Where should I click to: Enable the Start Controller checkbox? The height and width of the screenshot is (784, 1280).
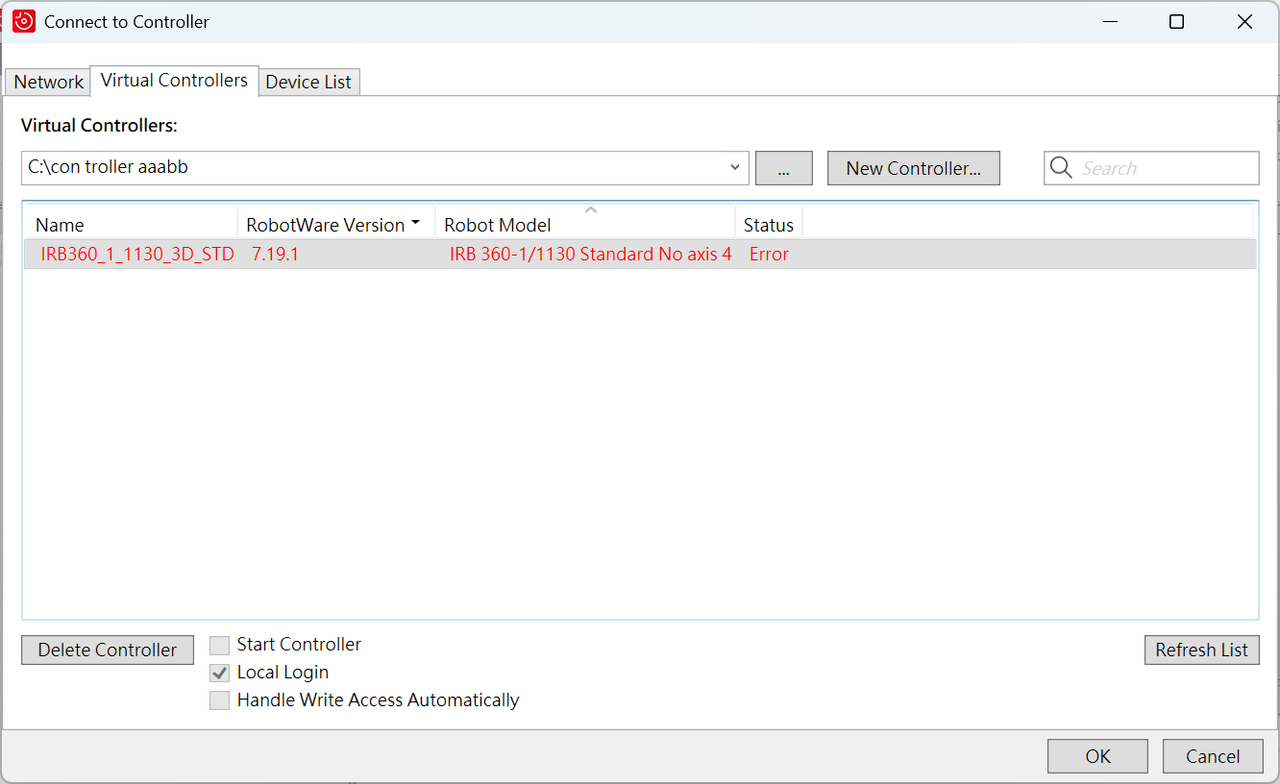coord(219,645)
